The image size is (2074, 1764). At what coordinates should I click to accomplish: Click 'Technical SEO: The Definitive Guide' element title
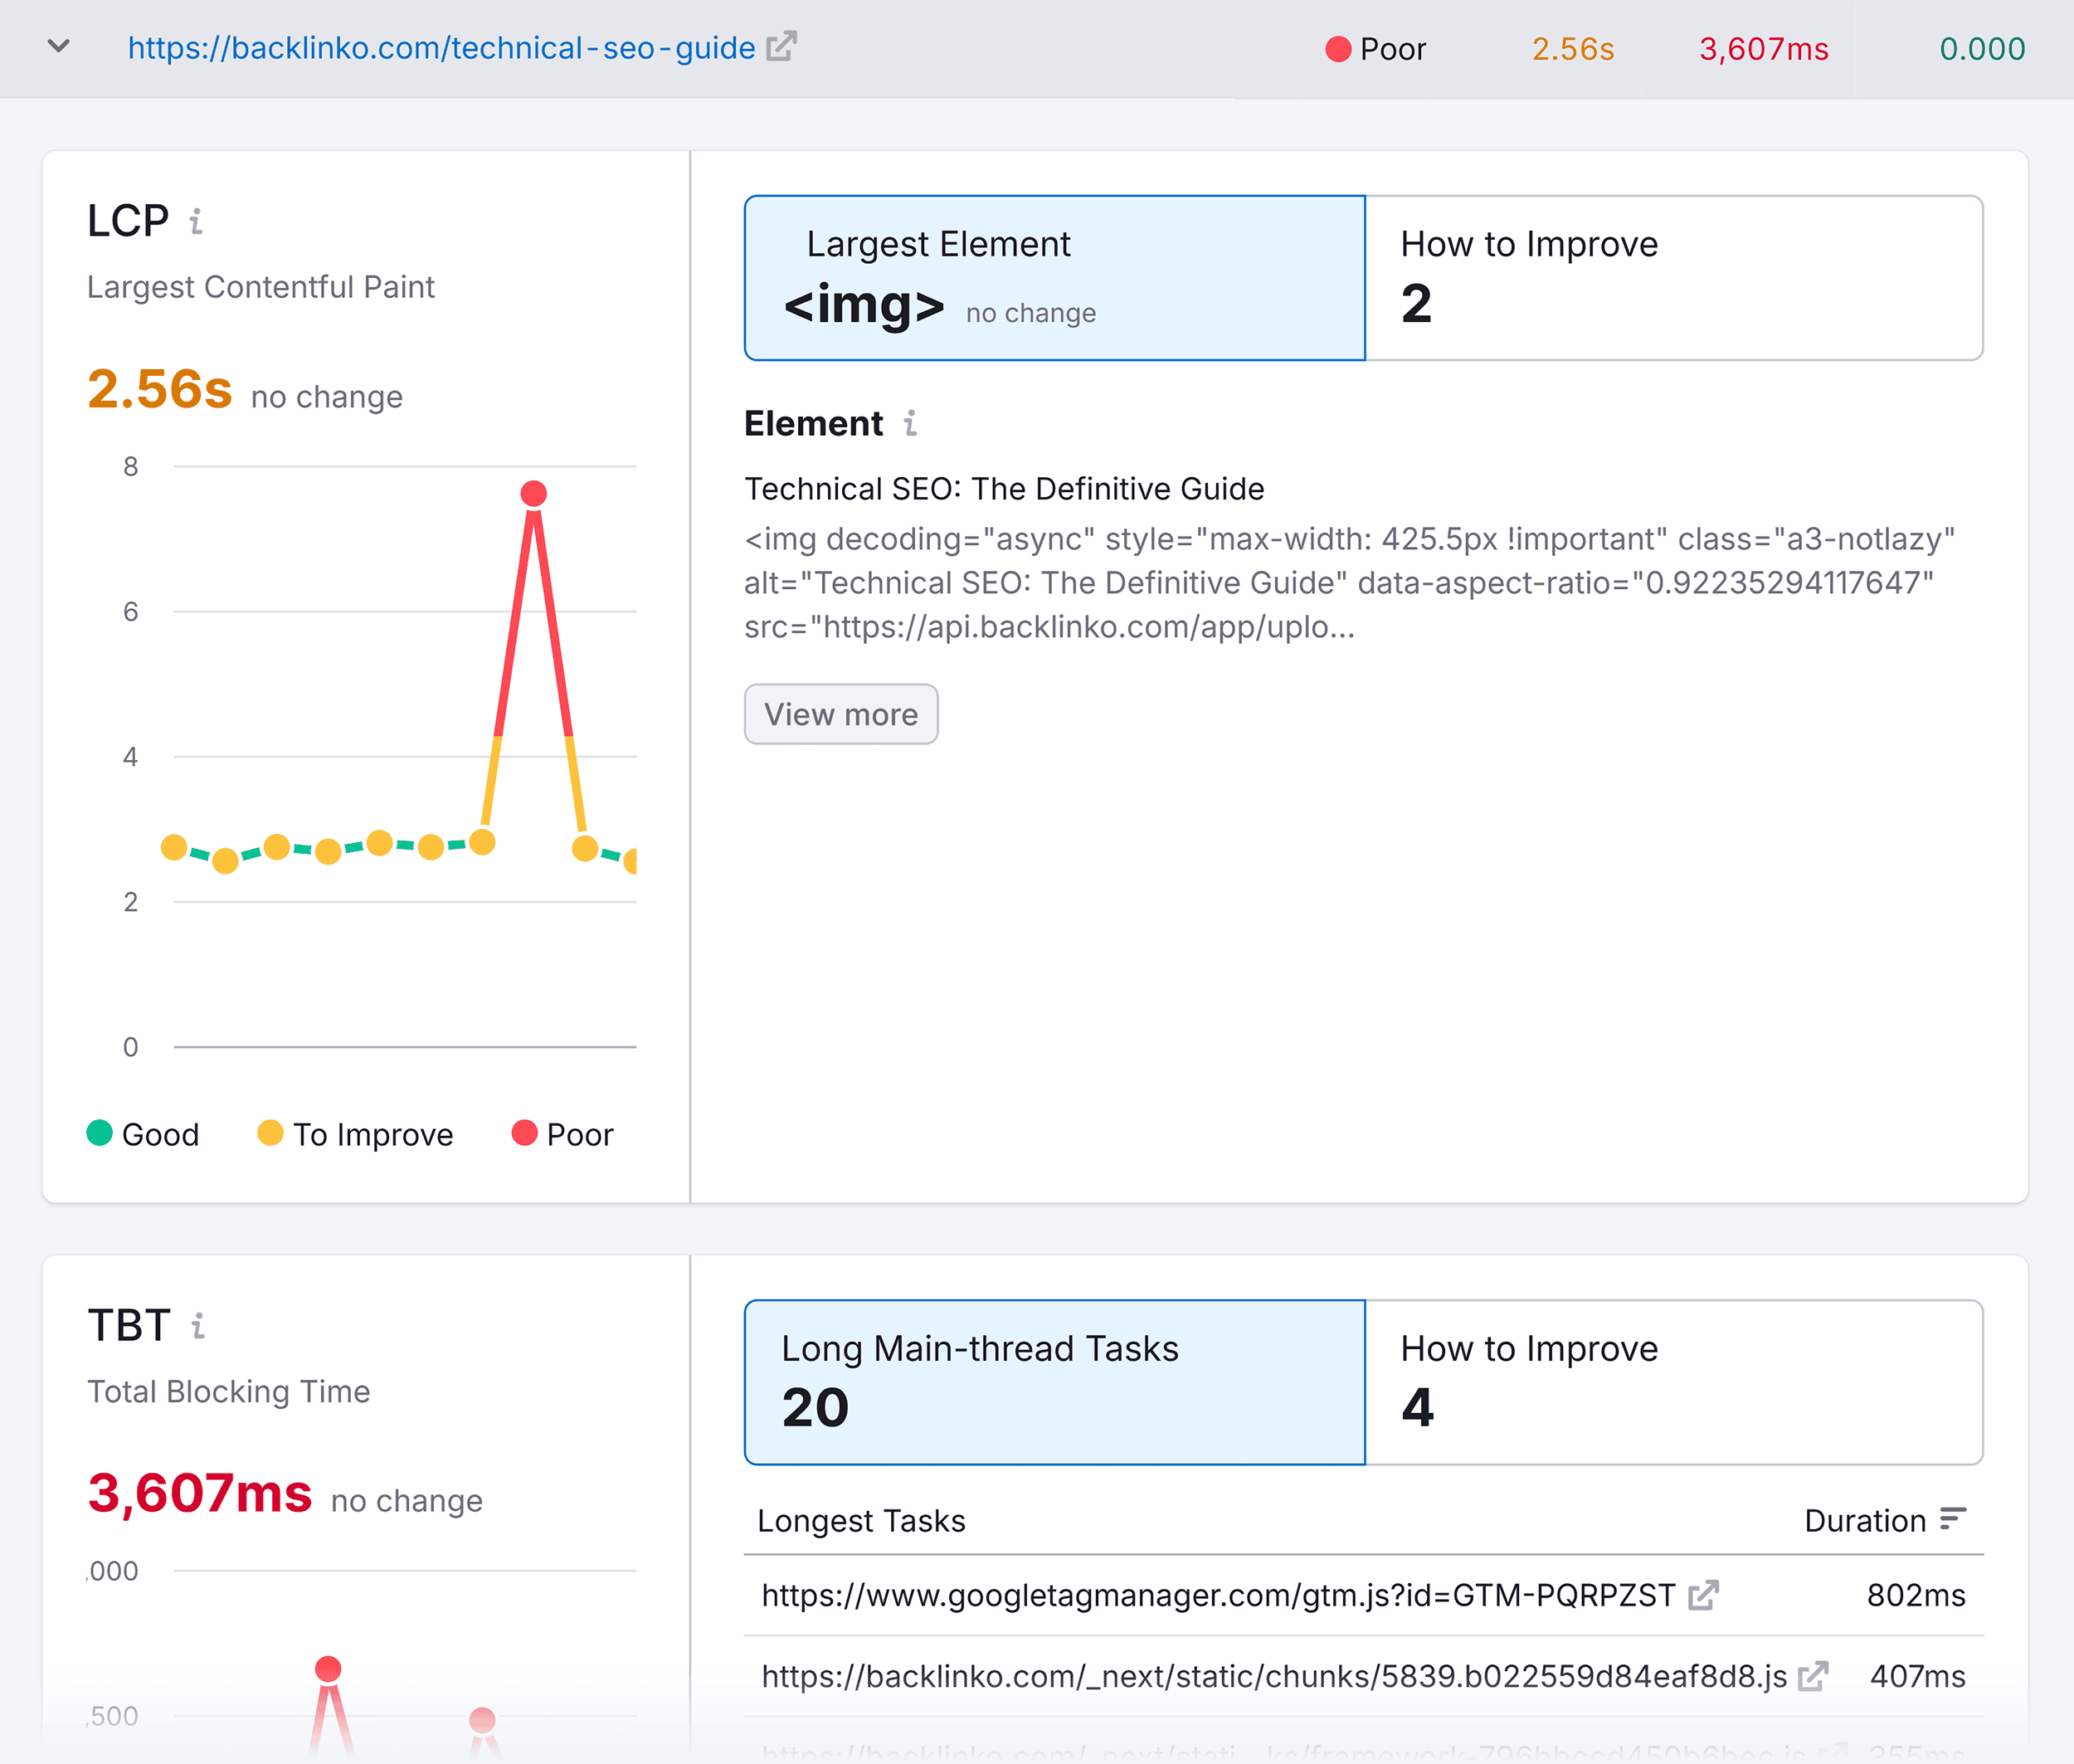1004,488
